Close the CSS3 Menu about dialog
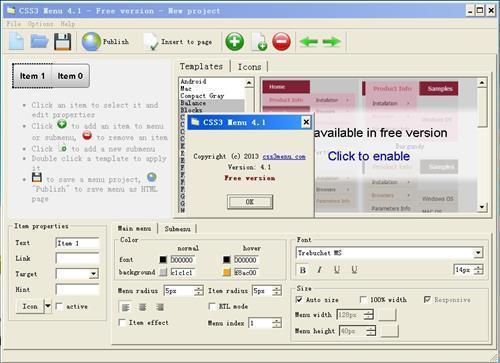Screen dimensions: 500x363 [x=306, y=122]
